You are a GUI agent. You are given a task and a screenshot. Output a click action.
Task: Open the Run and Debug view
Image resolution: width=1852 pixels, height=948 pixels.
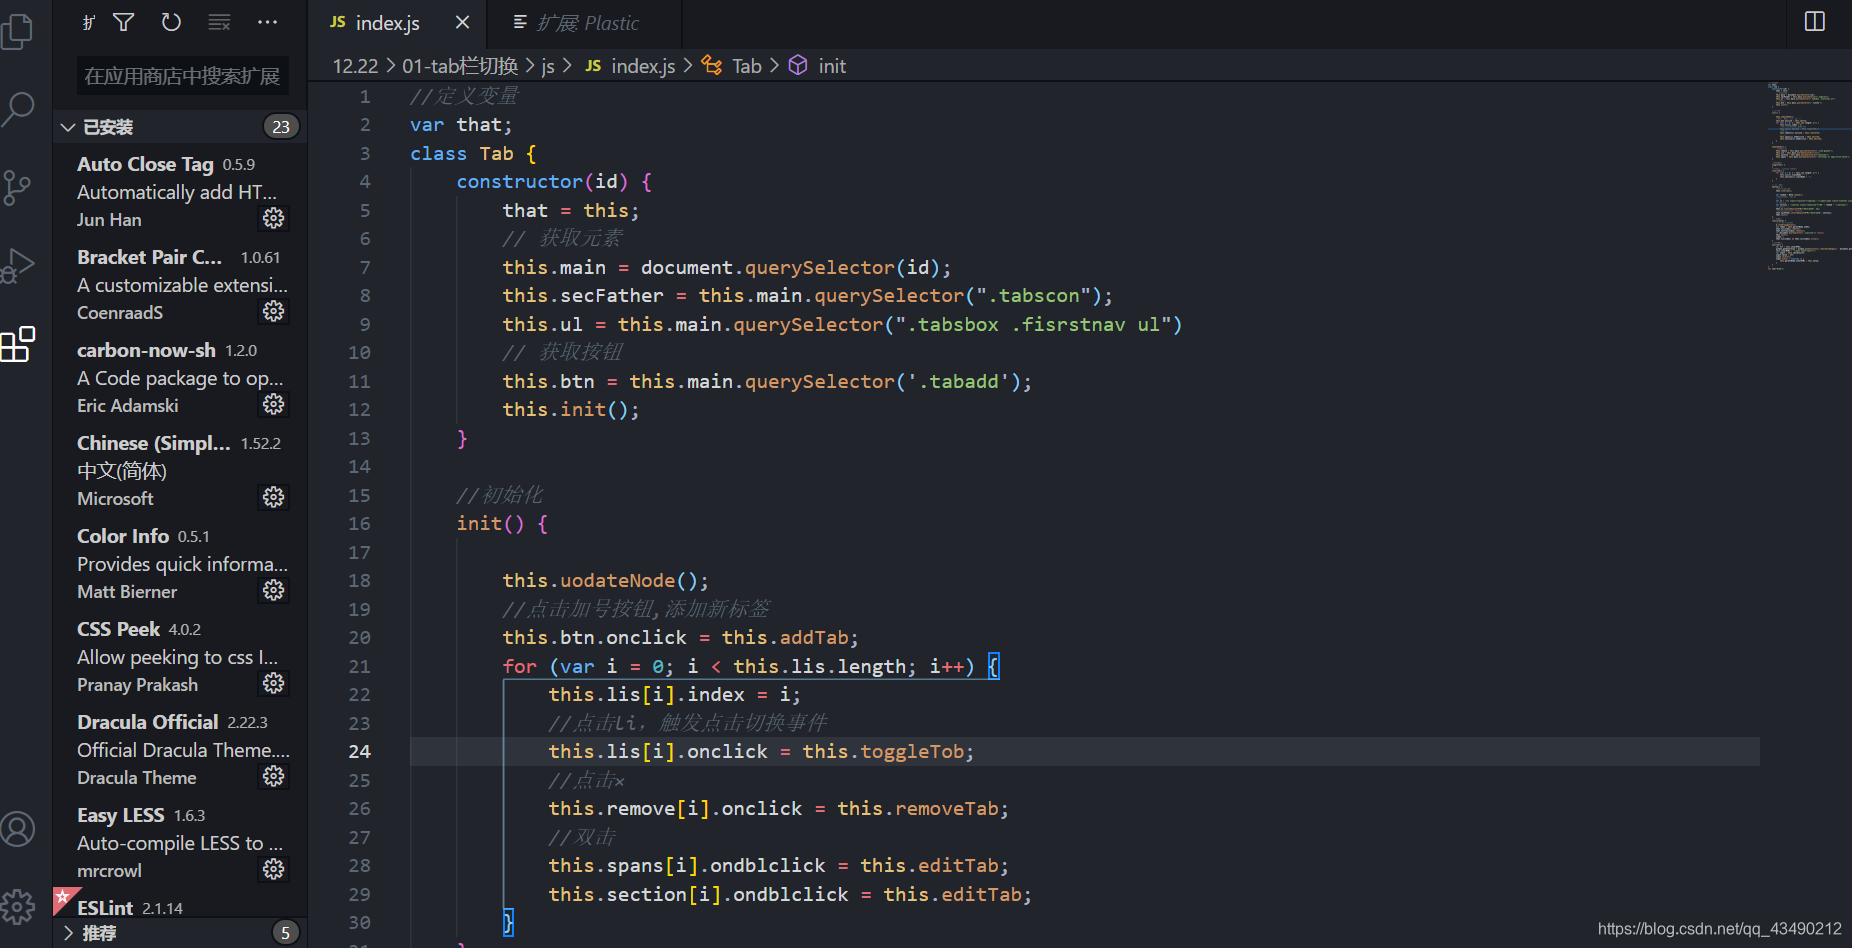coord(18,265)
